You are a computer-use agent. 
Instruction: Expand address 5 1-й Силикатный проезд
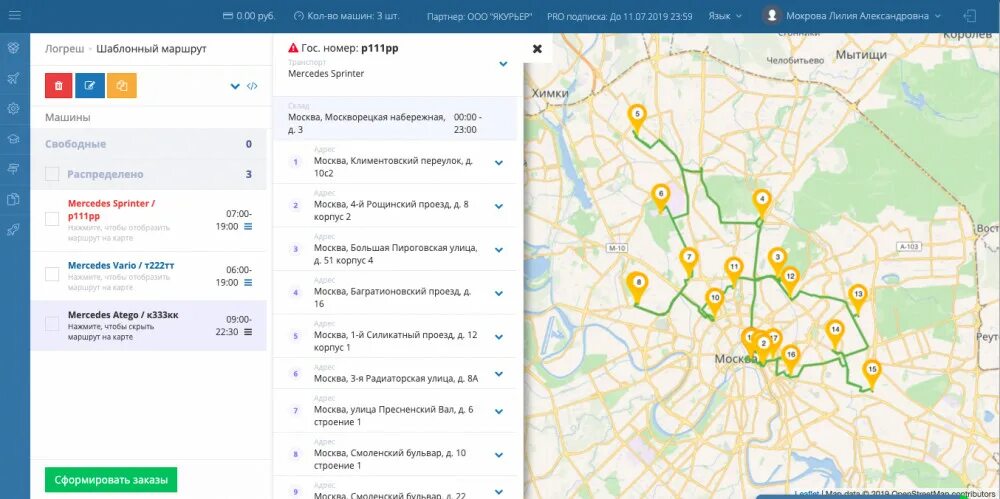[x=499, y=337]
